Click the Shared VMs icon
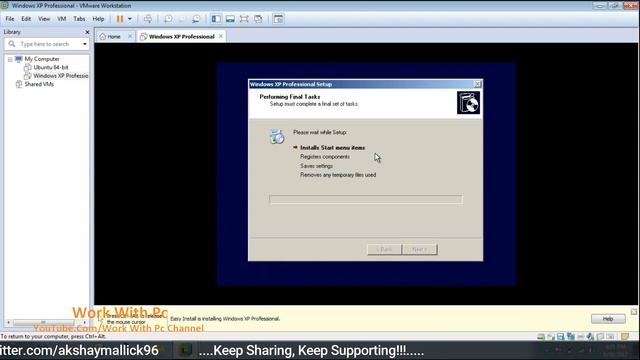The width and height of the screenshot is (640, 360). click(x=18, y=84)
